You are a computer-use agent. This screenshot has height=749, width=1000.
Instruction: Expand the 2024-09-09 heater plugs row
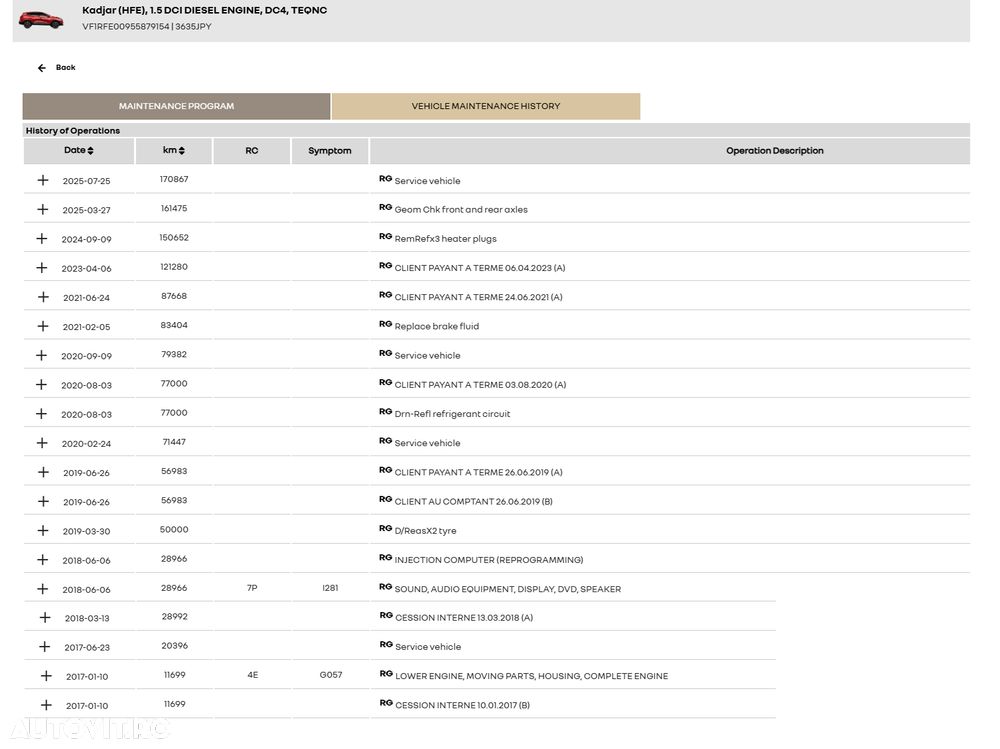pos(42,239)
